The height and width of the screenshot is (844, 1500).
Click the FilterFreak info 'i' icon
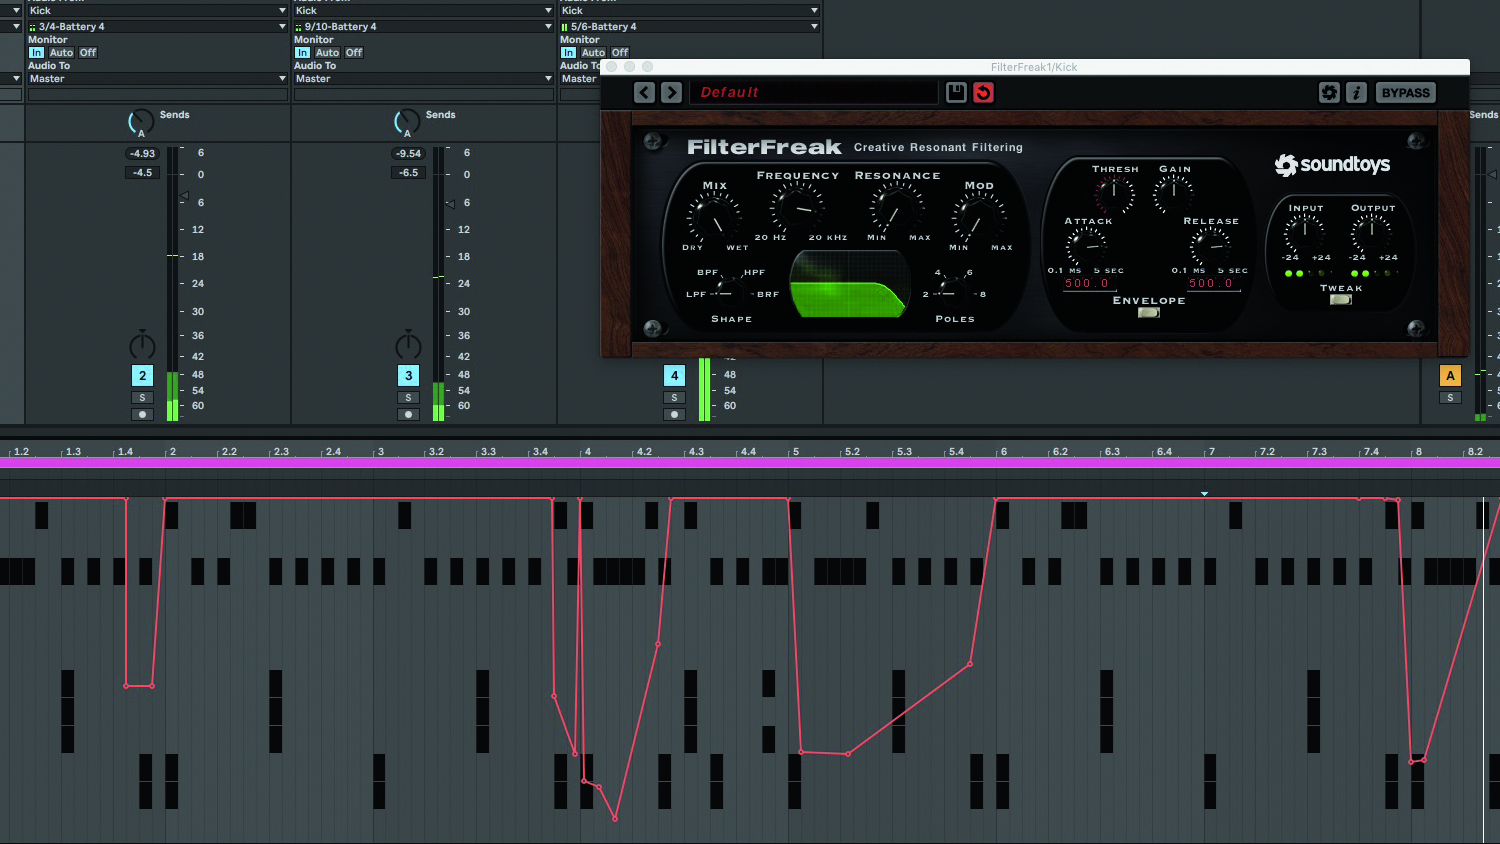click(x=1356, y=93)
